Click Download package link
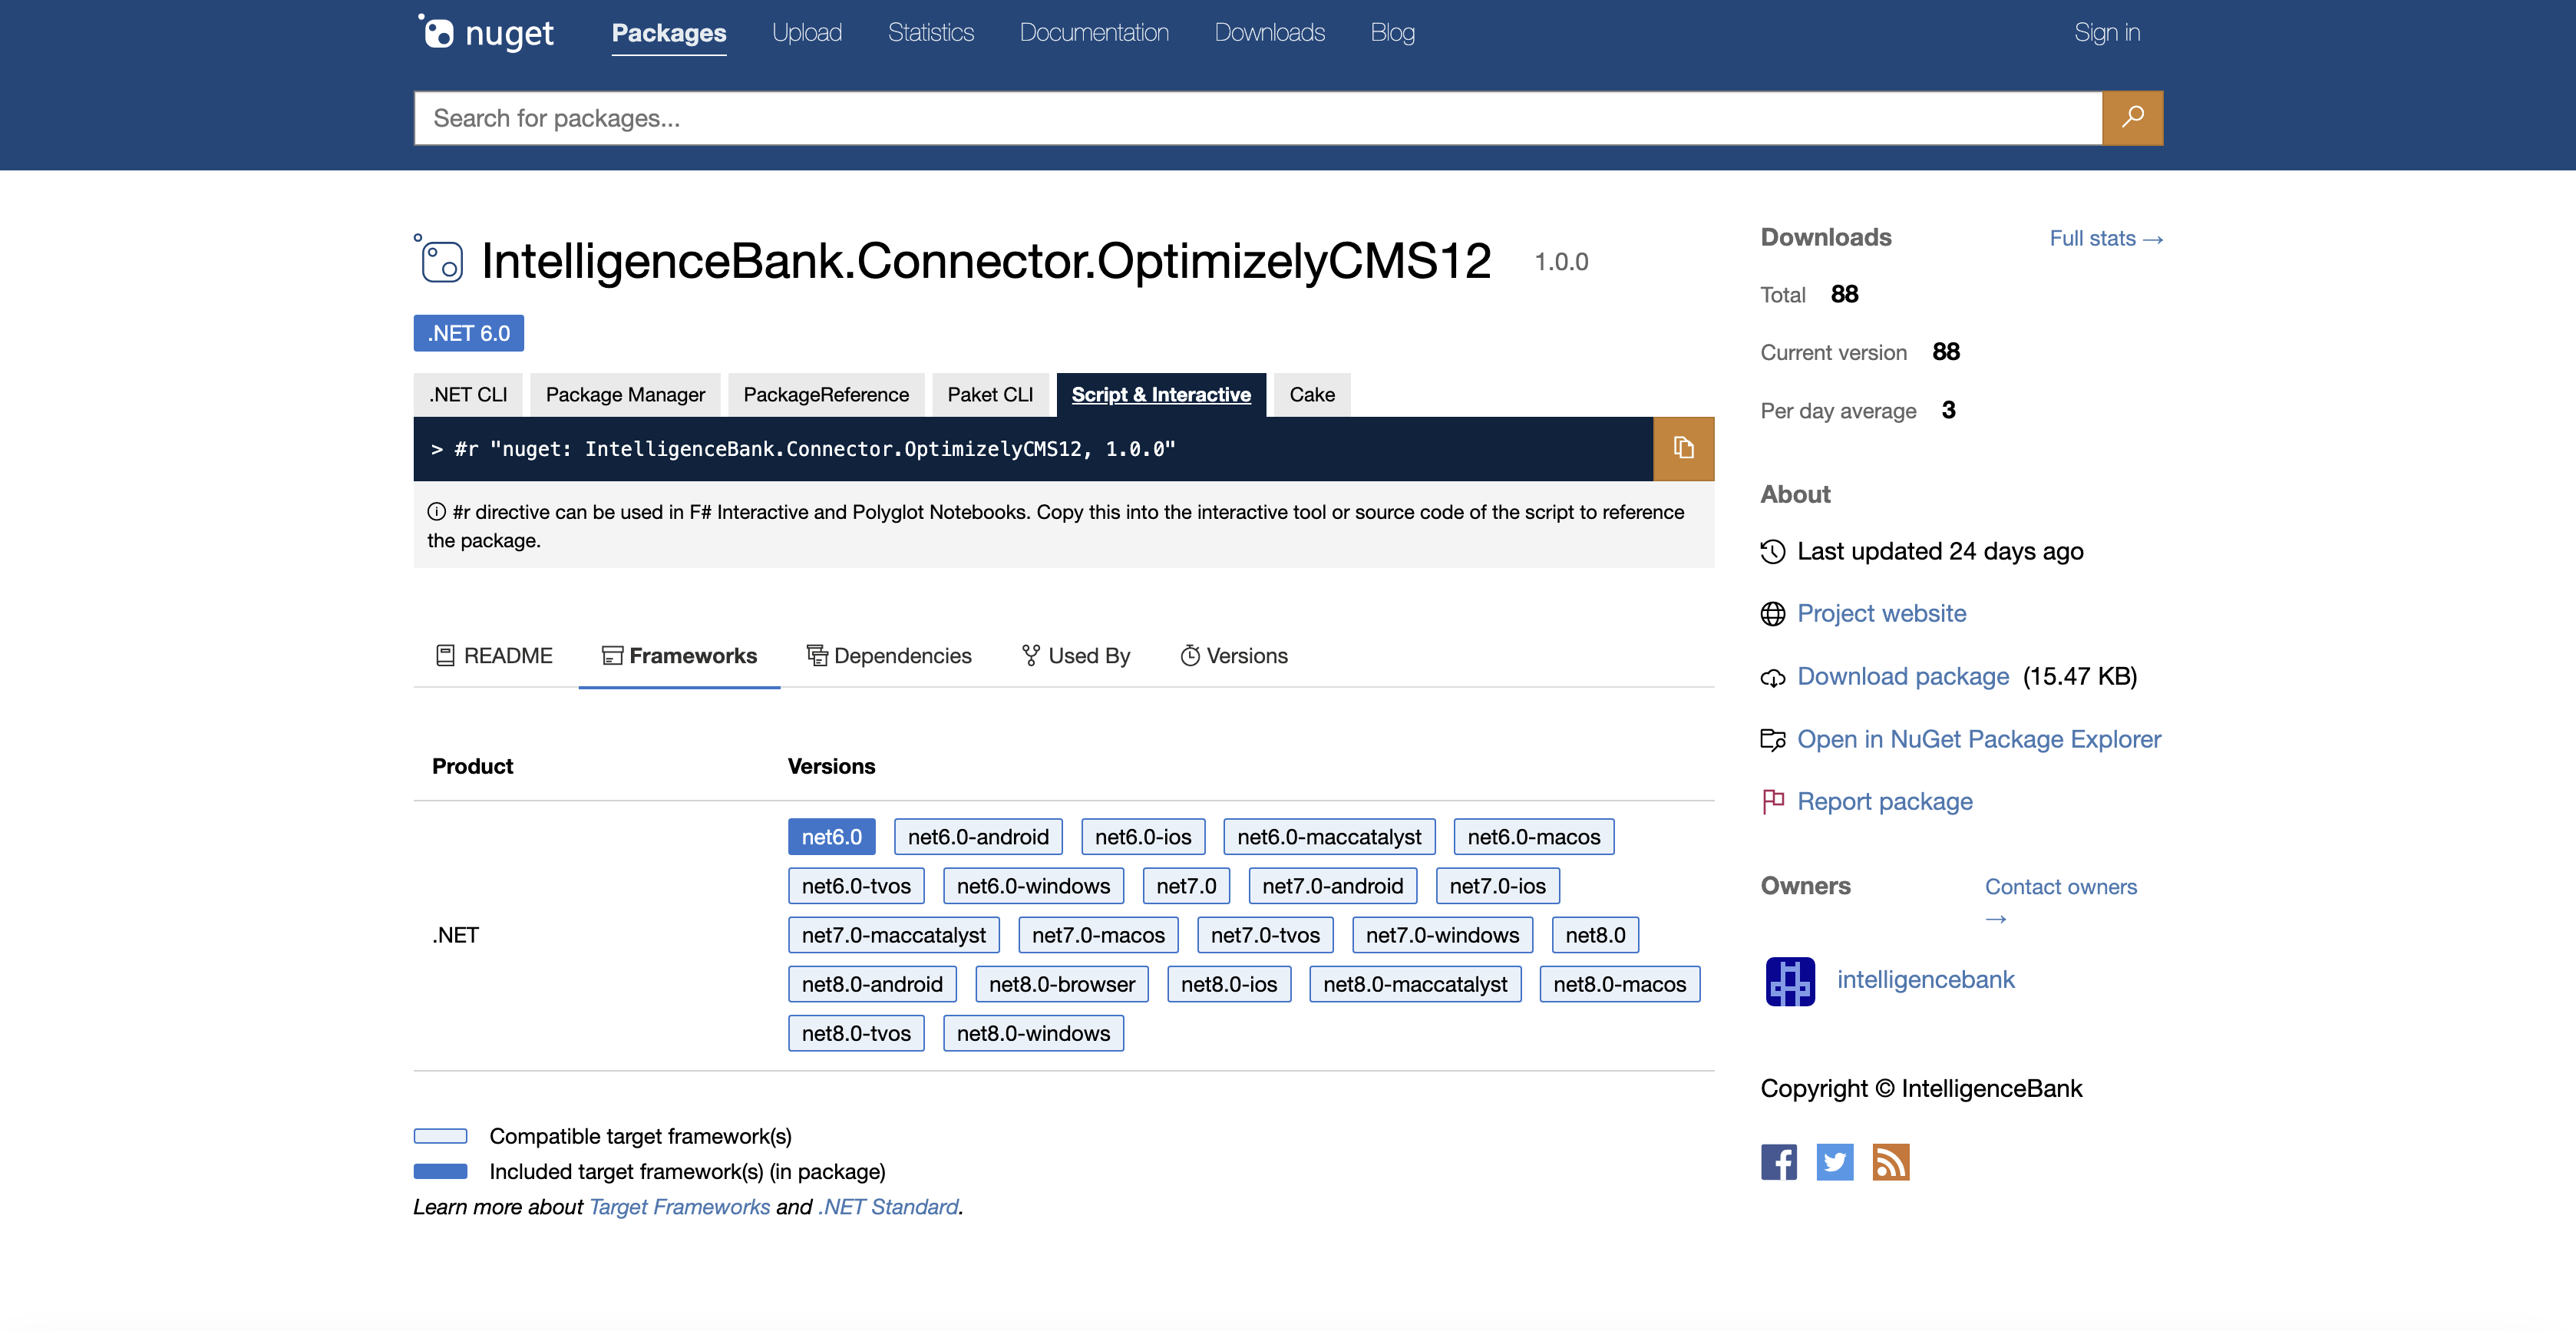The width and height of the screenshot is (2576, 1331). [x=1902, y=677]
